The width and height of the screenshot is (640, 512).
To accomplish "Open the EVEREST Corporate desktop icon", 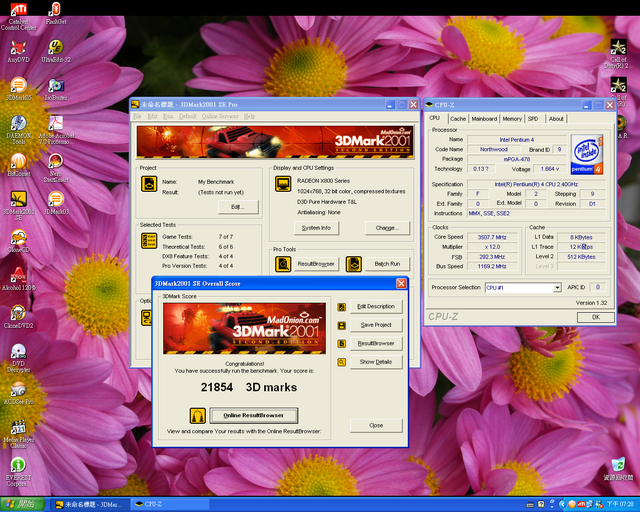I will coord(18,472).
